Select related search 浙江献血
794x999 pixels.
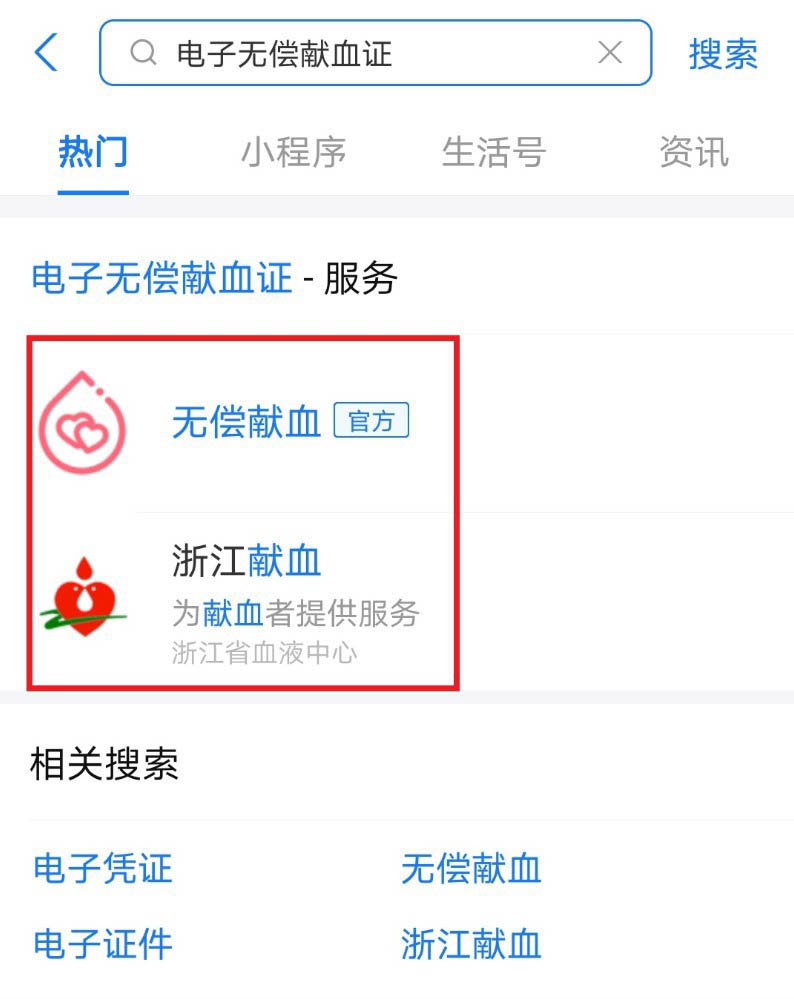pyautogui.click(x=471, y=944)
